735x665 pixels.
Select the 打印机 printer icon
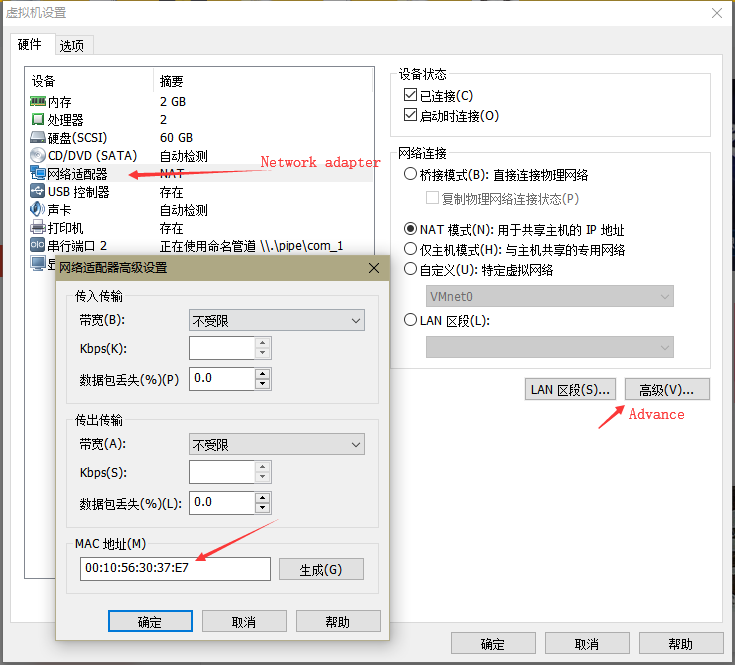pos(38,227)
